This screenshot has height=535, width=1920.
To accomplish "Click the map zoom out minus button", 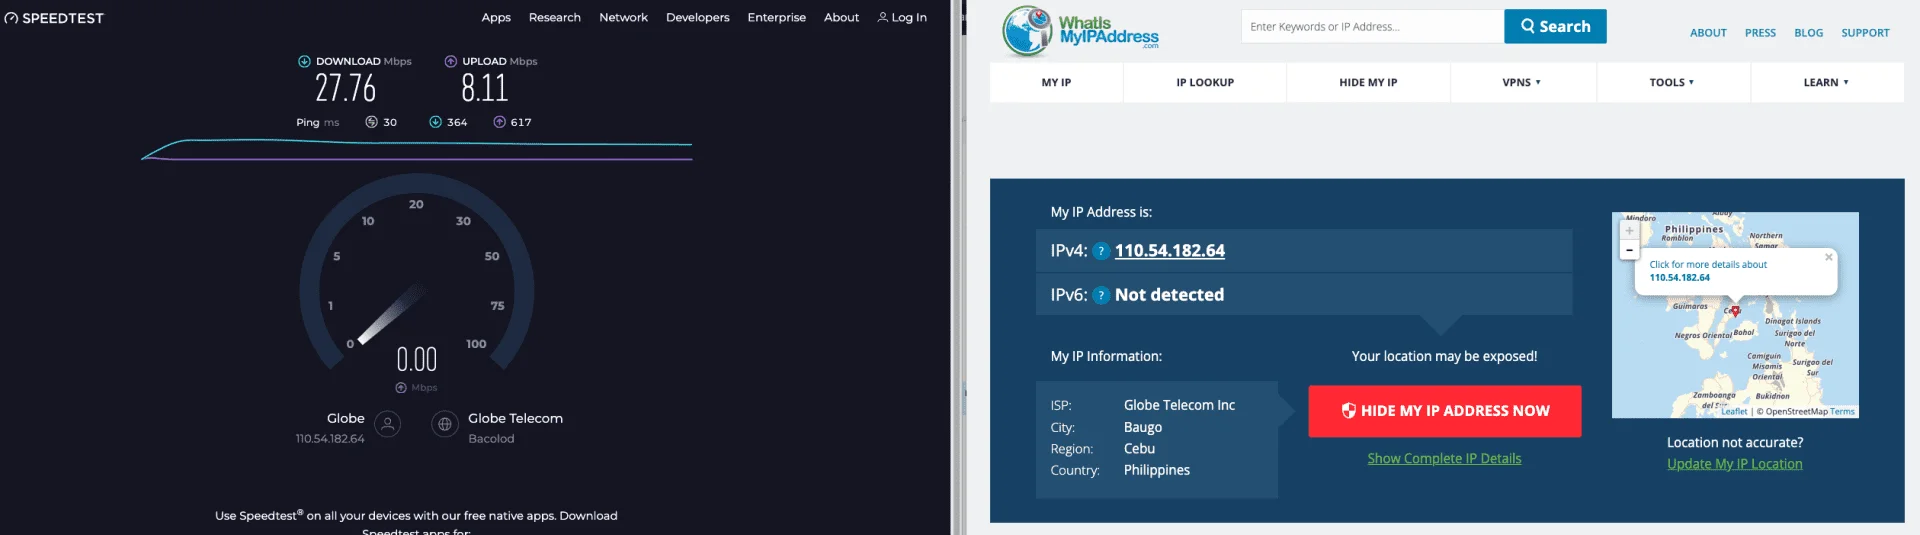I will [1629, 249].
